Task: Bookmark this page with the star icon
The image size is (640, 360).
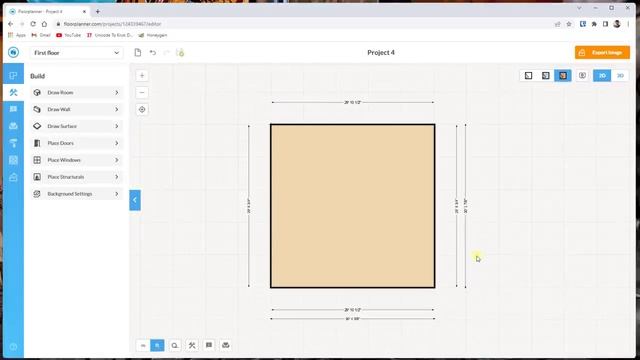Action: [569, 24]
